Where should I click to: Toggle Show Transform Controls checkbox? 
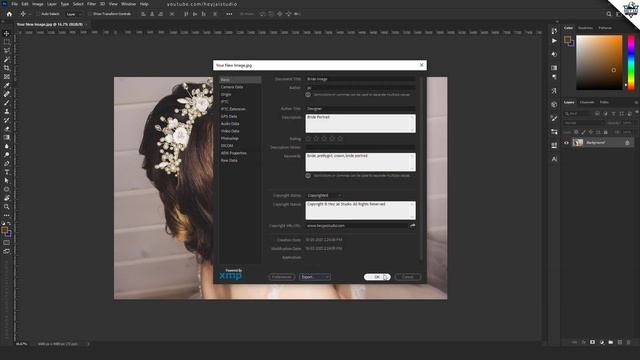[x=90, y=14]
